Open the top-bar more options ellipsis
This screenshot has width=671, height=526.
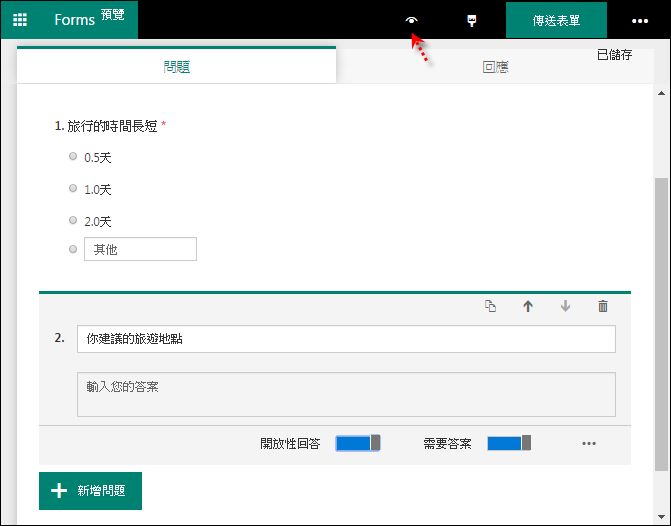pos(640,21)
